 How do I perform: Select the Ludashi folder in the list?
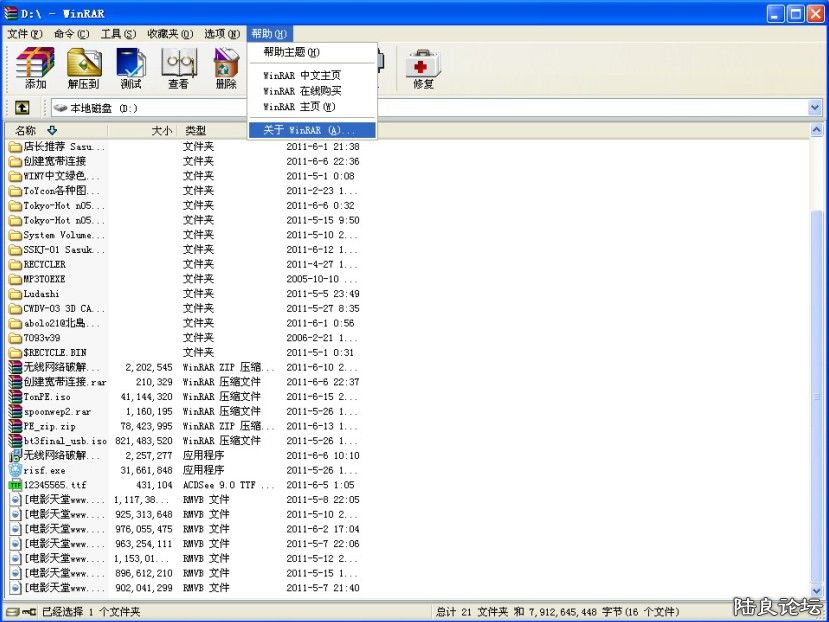click(x=41, y=294)
